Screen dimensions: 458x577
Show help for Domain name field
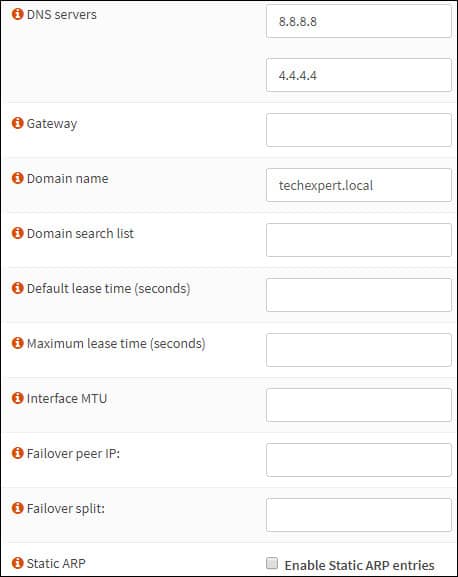pyautogui.click(x=17, y=178)
